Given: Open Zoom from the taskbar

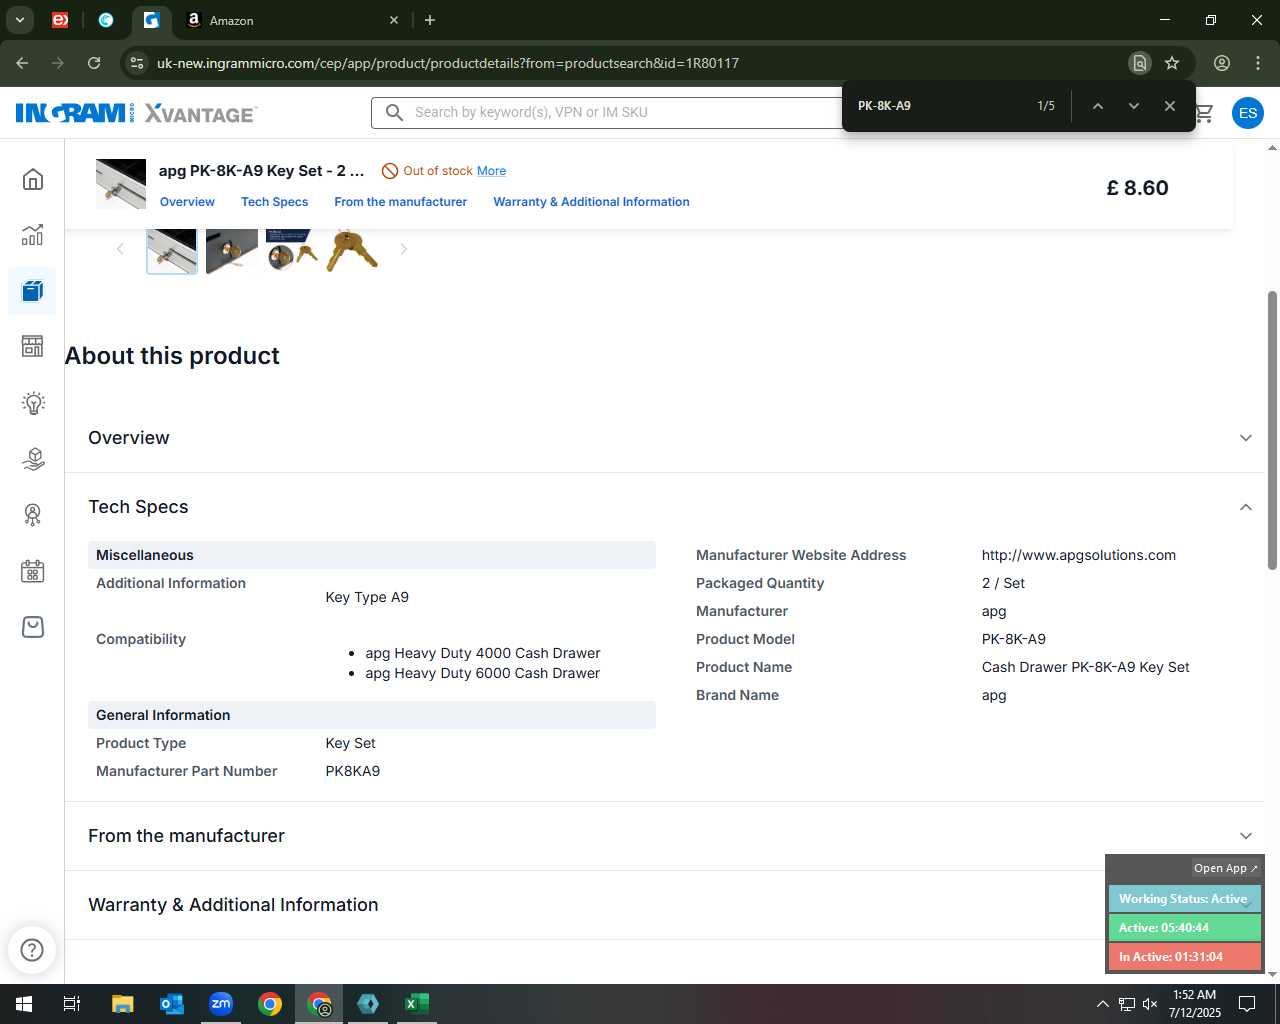Looking at the screenshot, I should (x=221, y=1004).
